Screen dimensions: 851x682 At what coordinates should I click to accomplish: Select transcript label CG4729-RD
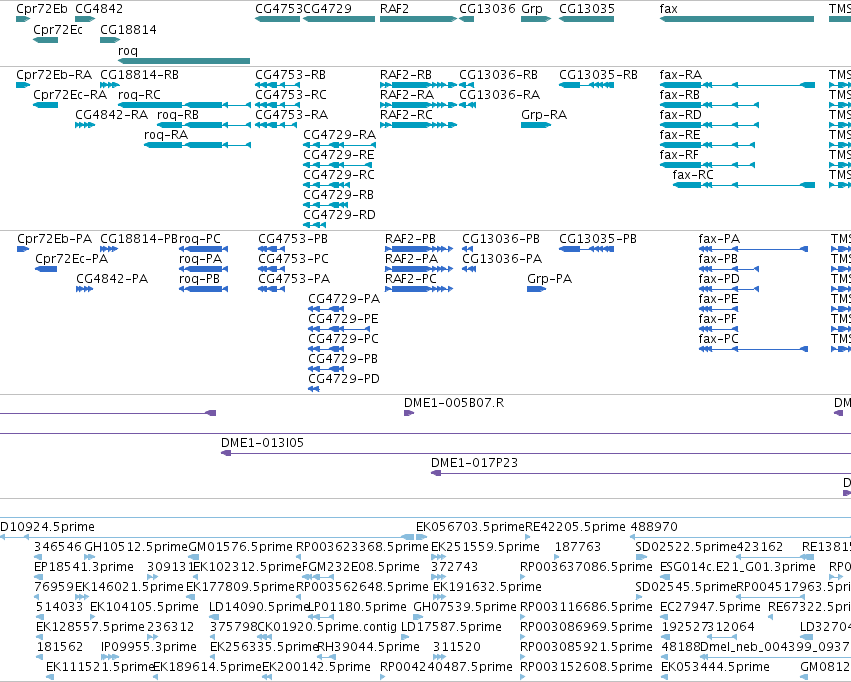(339, 215)
